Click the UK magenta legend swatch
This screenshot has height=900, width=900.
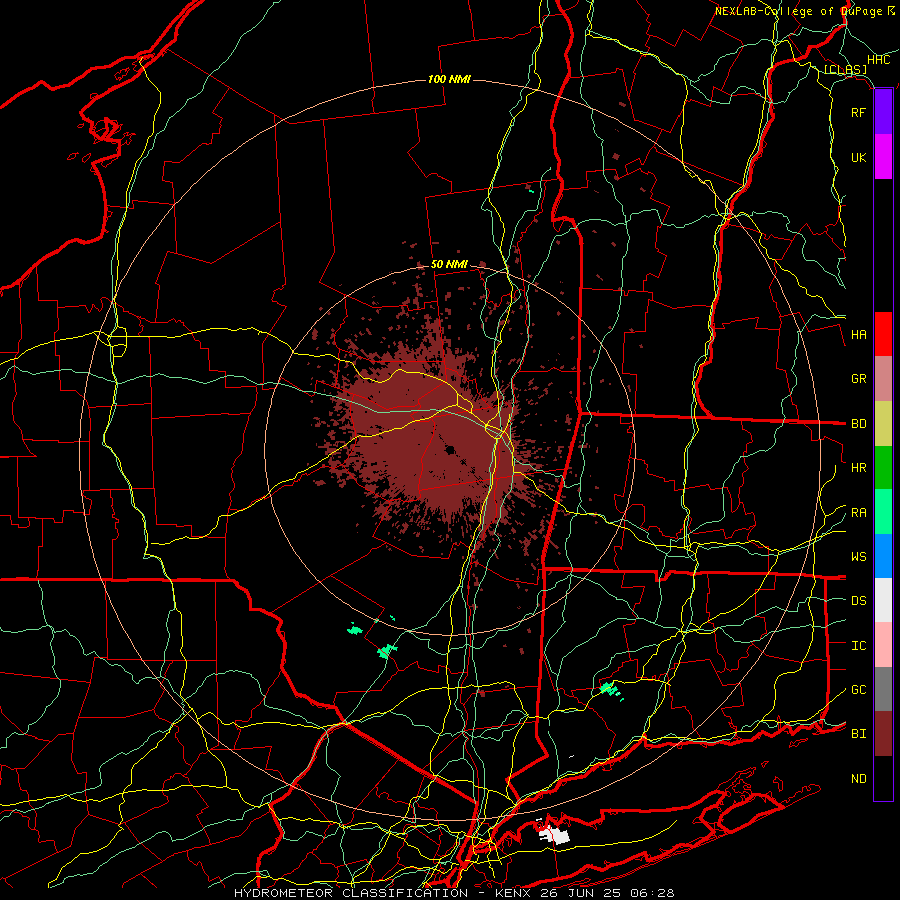click(883, 157)
